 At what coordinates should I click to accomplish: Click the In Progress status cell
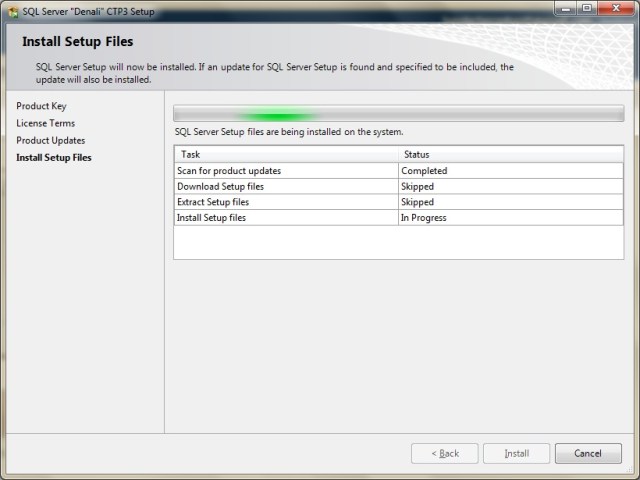pyautogui.click(x=424, y=217)
